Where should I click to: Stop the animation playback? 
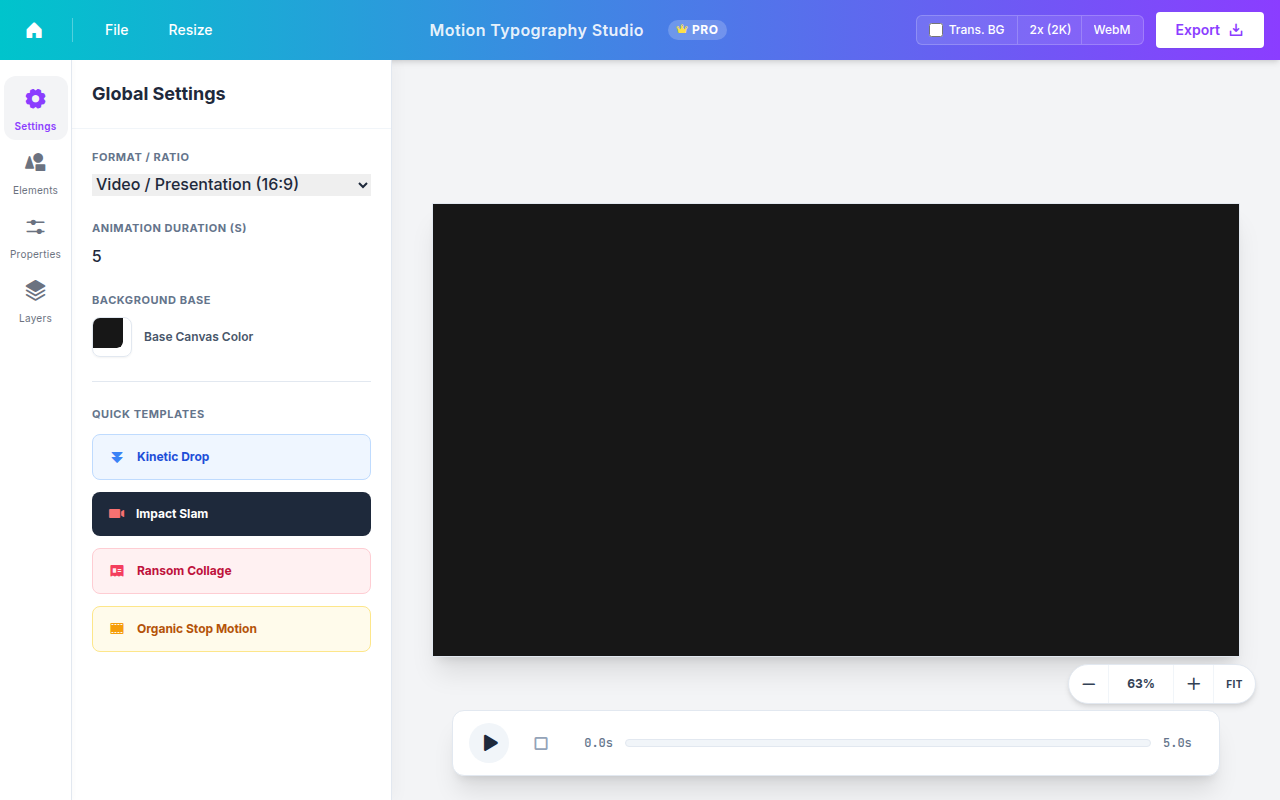[541, 743]
